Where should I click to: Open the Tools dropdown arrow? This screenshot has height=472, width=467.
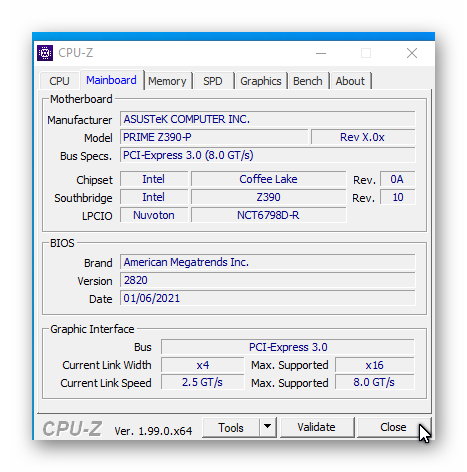267,427
